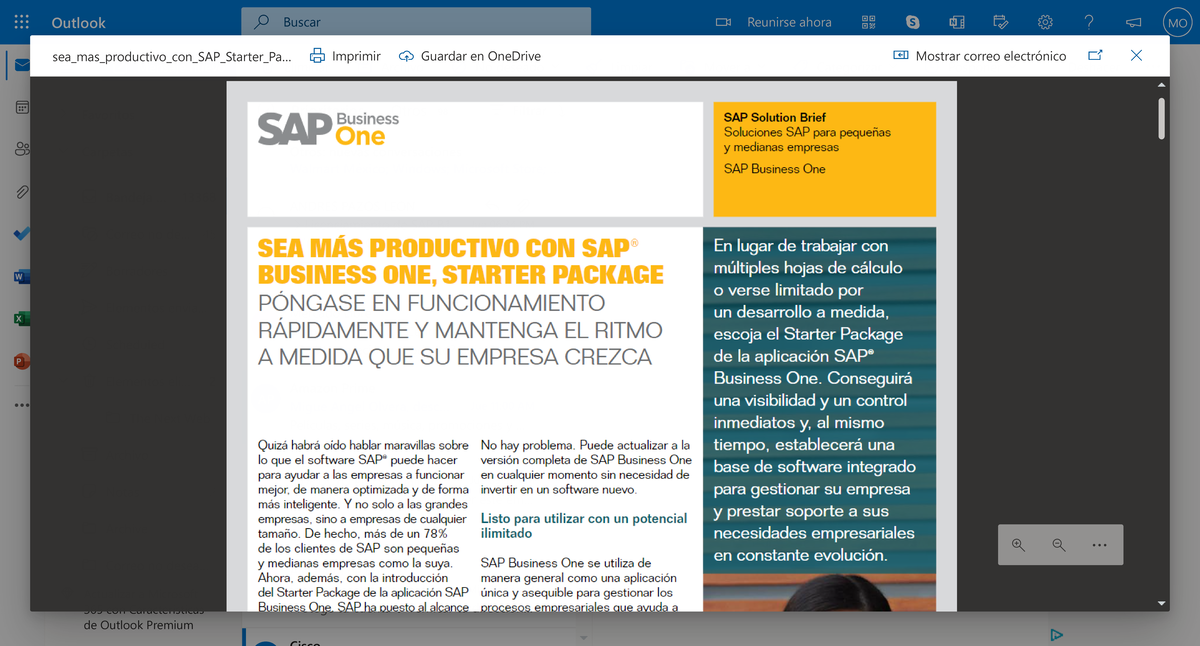Open the Help question mark
The image size is (1200, 646).
coord(1089,21)
